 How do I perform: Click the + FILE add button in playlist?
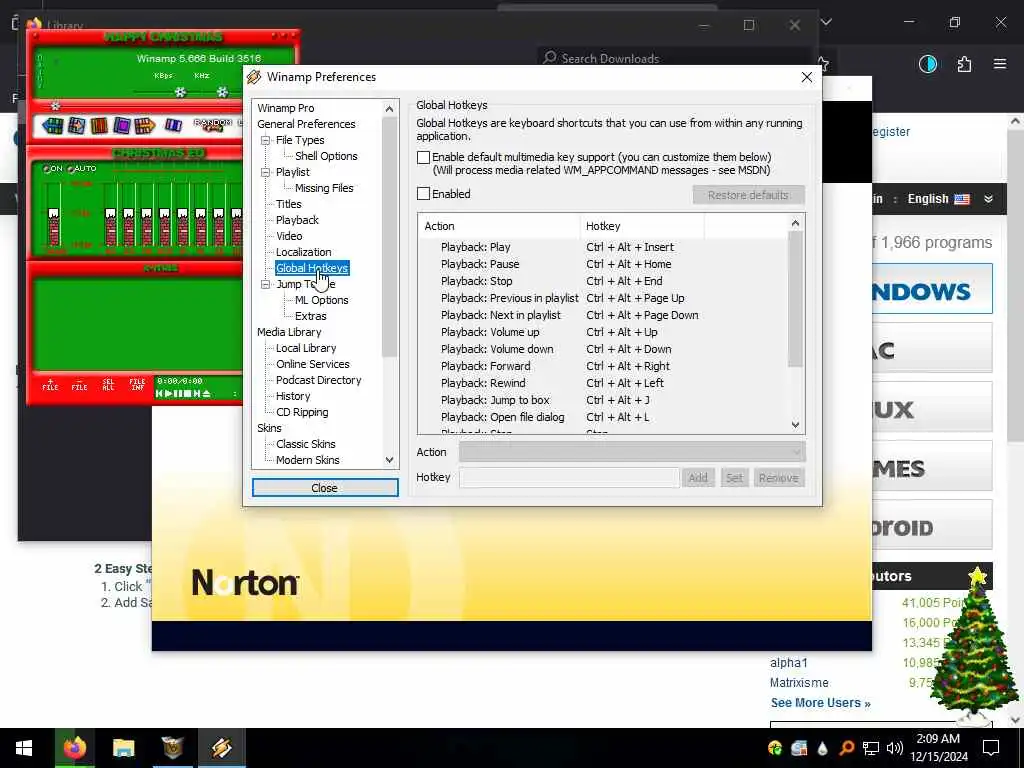pos(50,384)
